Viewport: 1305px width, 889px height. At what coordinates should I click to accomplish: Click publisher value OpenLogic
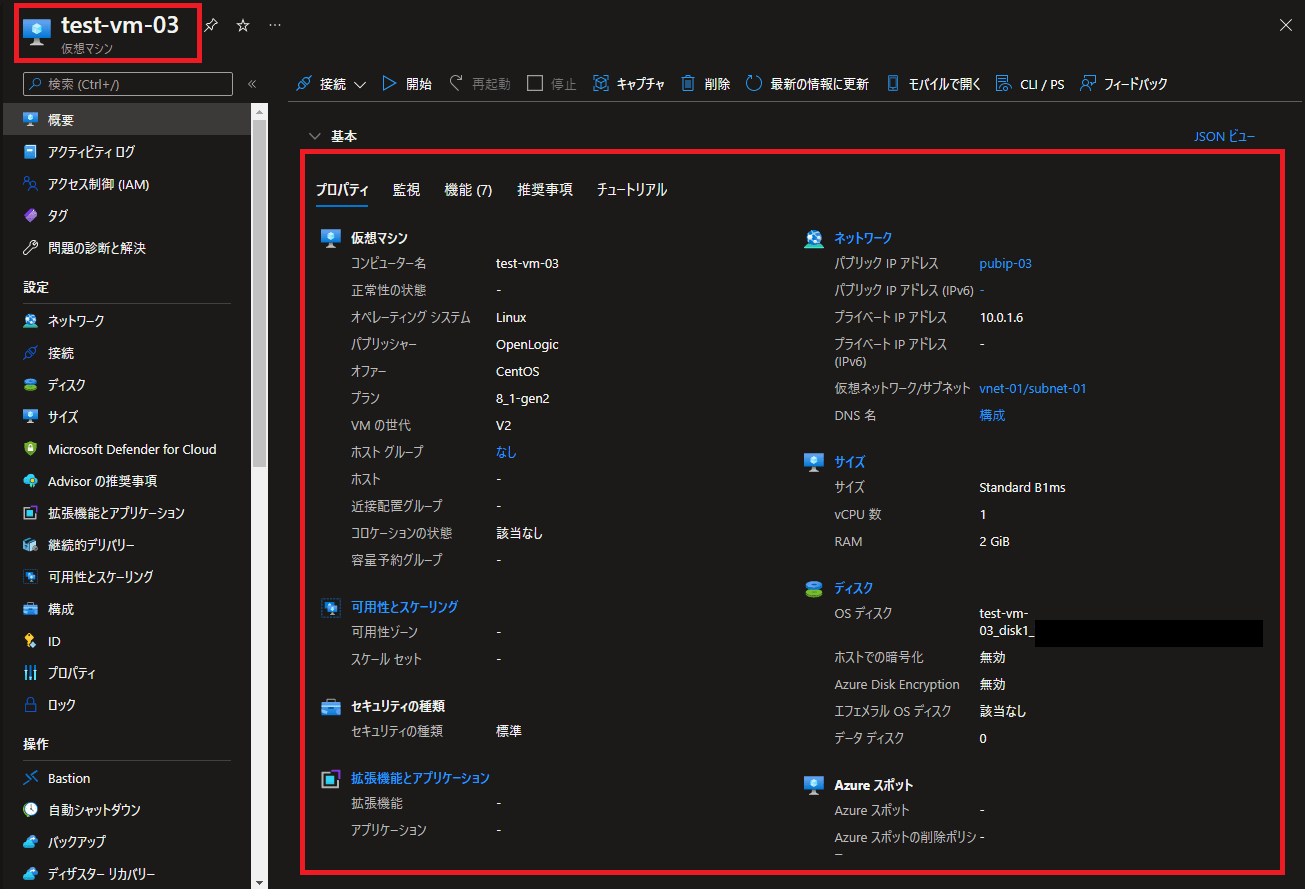(x=527, y=345)
